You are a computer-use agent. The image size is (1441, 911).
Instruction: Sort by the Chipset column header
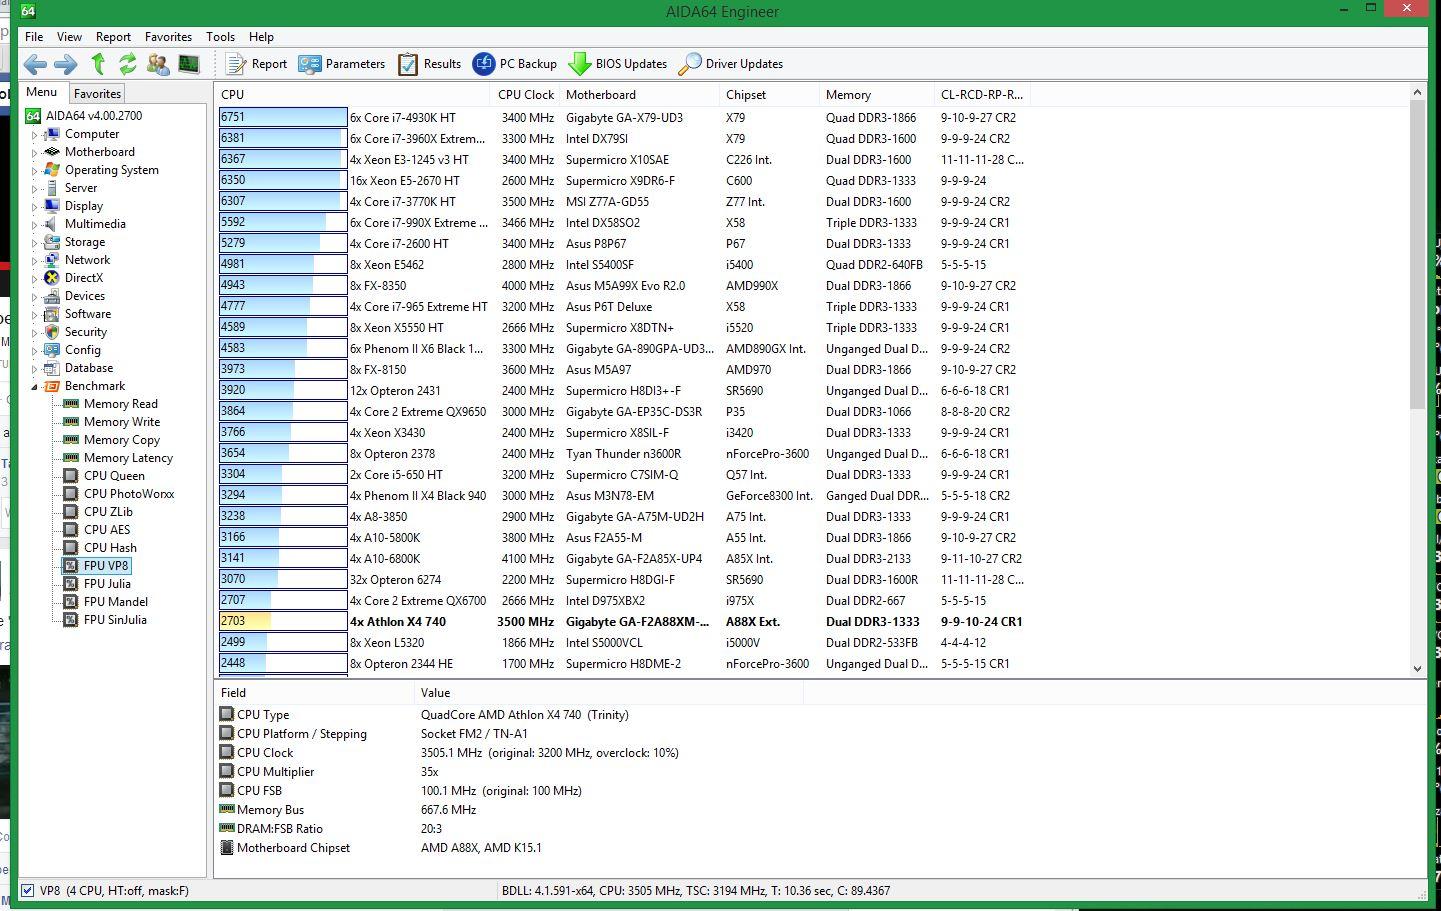(769, 95)
